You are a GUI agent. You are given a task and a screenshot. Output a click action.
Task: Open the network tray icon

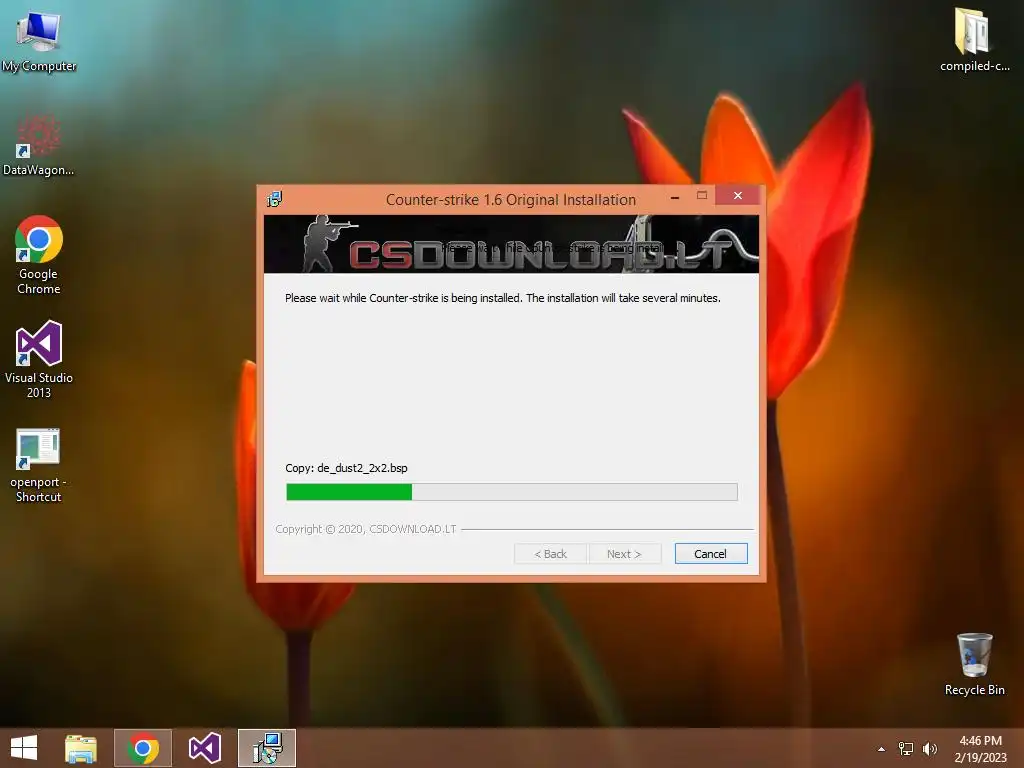(x=906, y=749)
